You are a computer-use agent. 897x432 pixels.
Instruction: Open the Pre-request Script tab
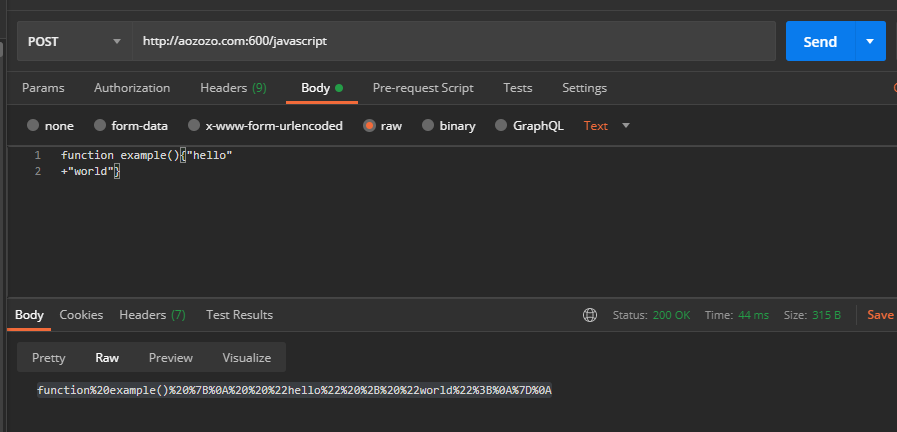pyautogui.click(x=423, y=88)
